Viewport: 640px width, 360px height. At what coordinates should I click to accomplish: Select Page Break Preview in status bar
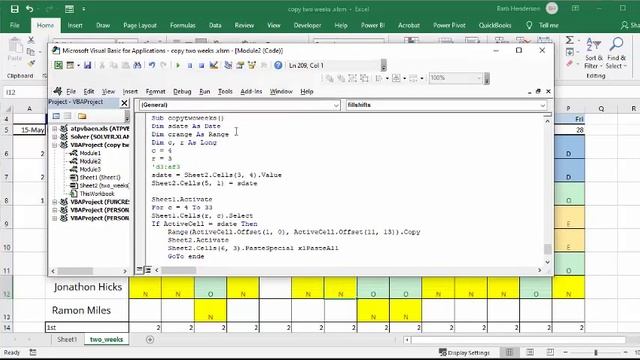(550, 352)
